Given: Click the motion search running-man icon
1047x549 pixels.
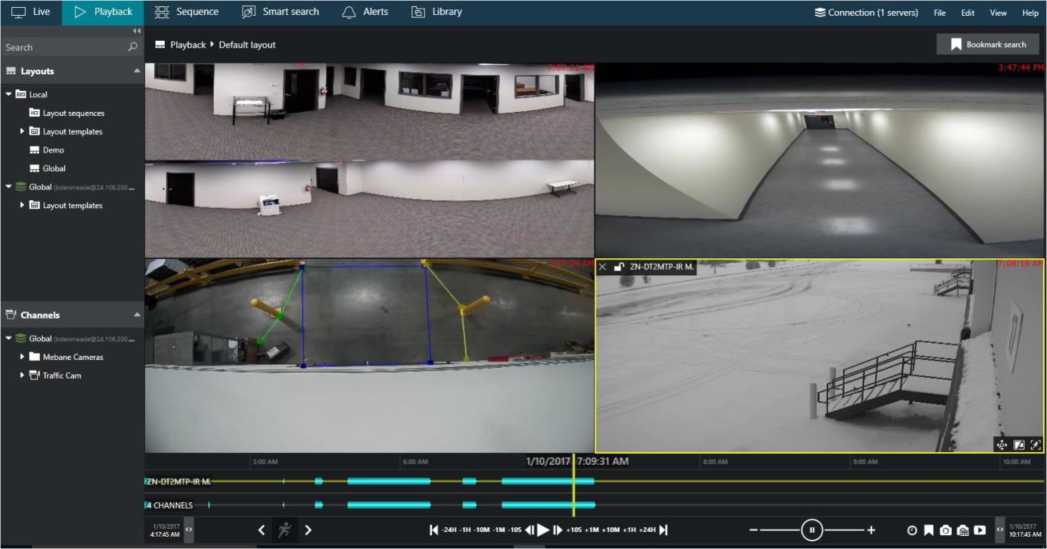Looking at the screenshot, I should pos(285,530).
